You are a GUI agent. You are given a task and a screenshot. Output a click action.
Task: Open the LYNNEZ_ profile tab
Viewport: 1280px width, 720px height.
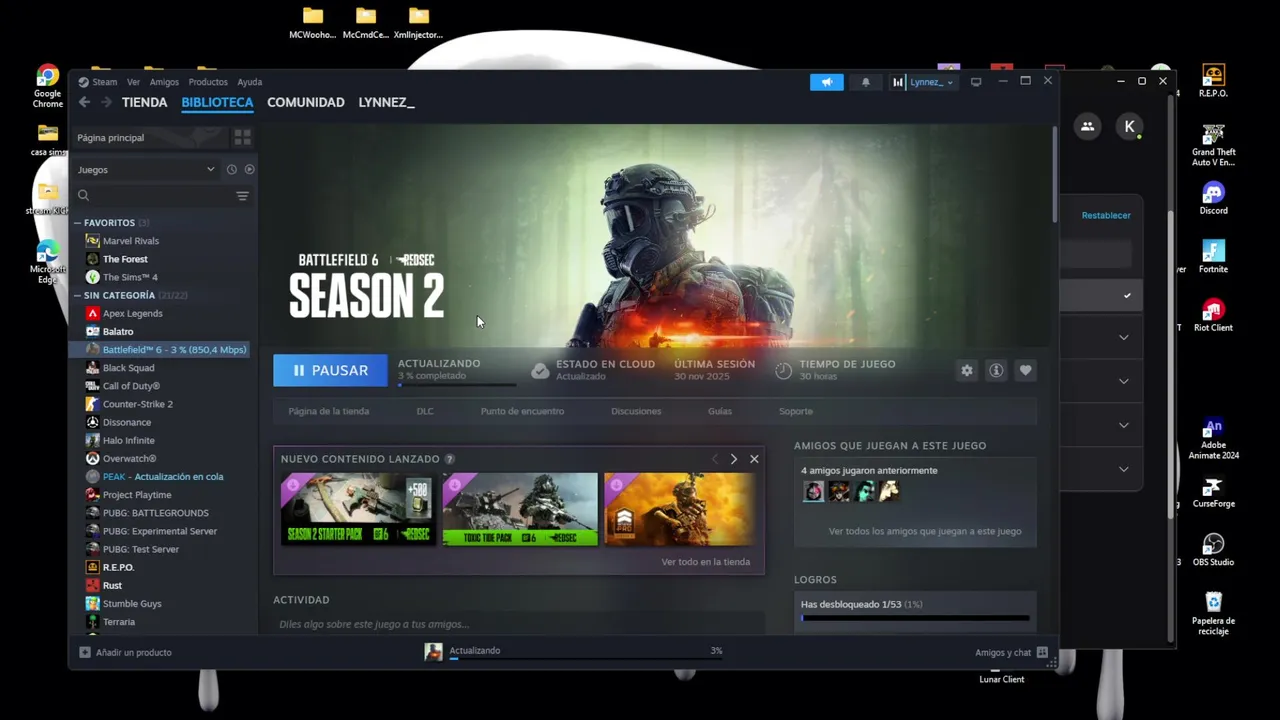(x=386, y=102)
